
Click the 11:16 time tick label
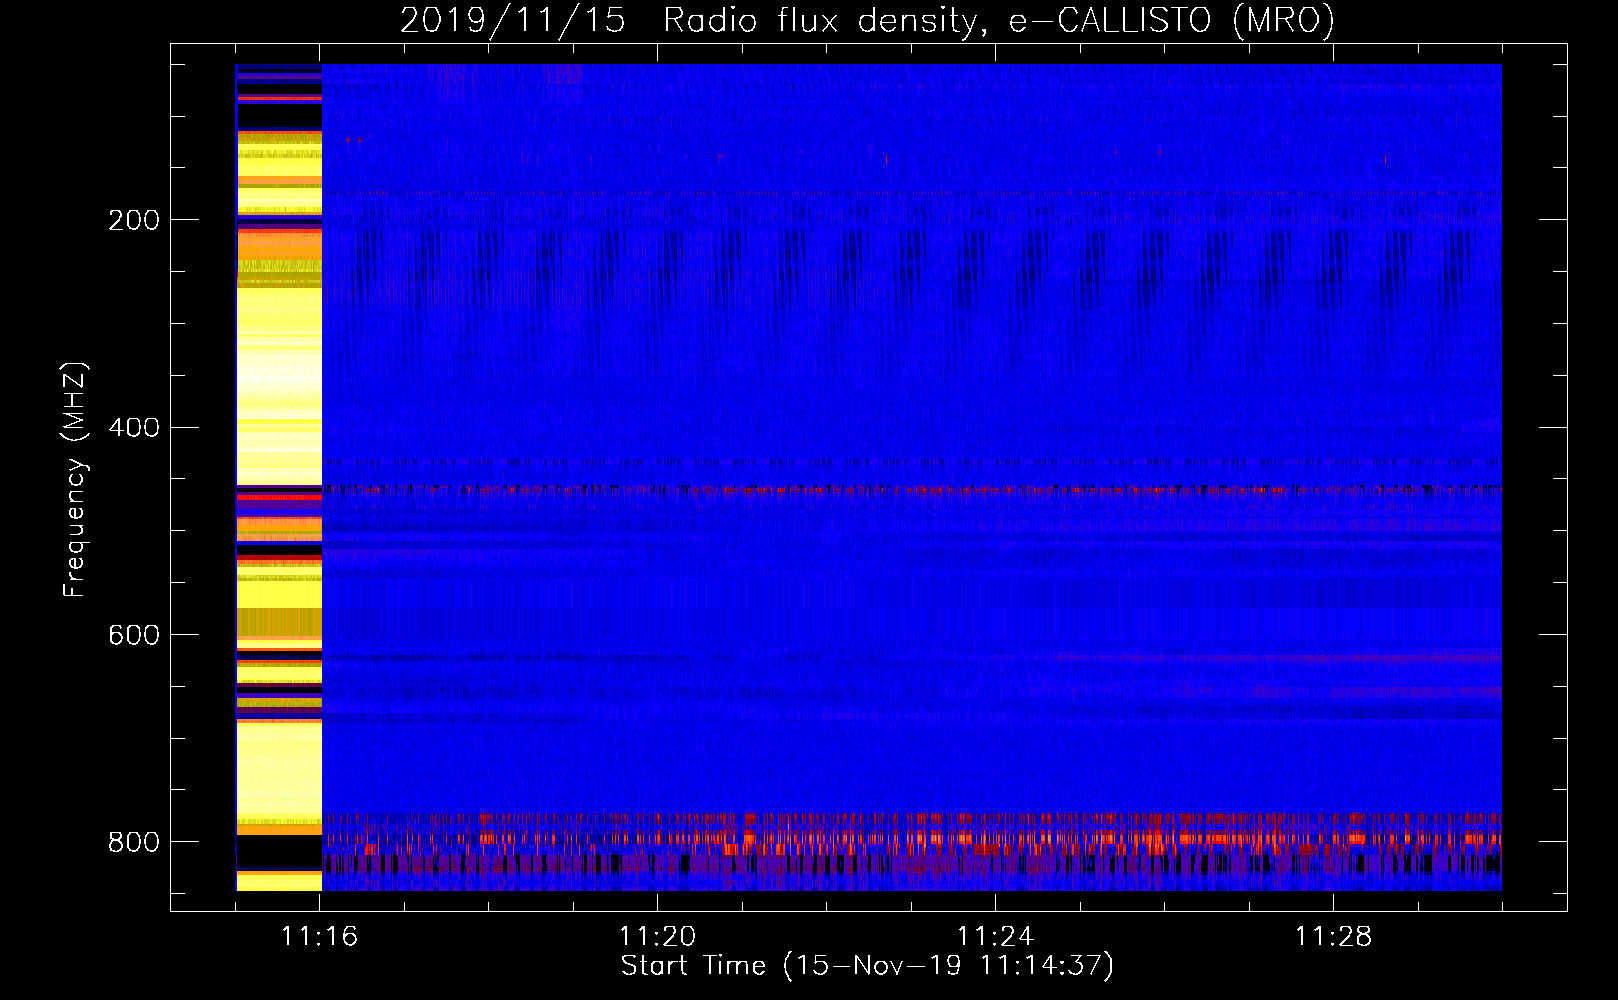tap(320, 937)
